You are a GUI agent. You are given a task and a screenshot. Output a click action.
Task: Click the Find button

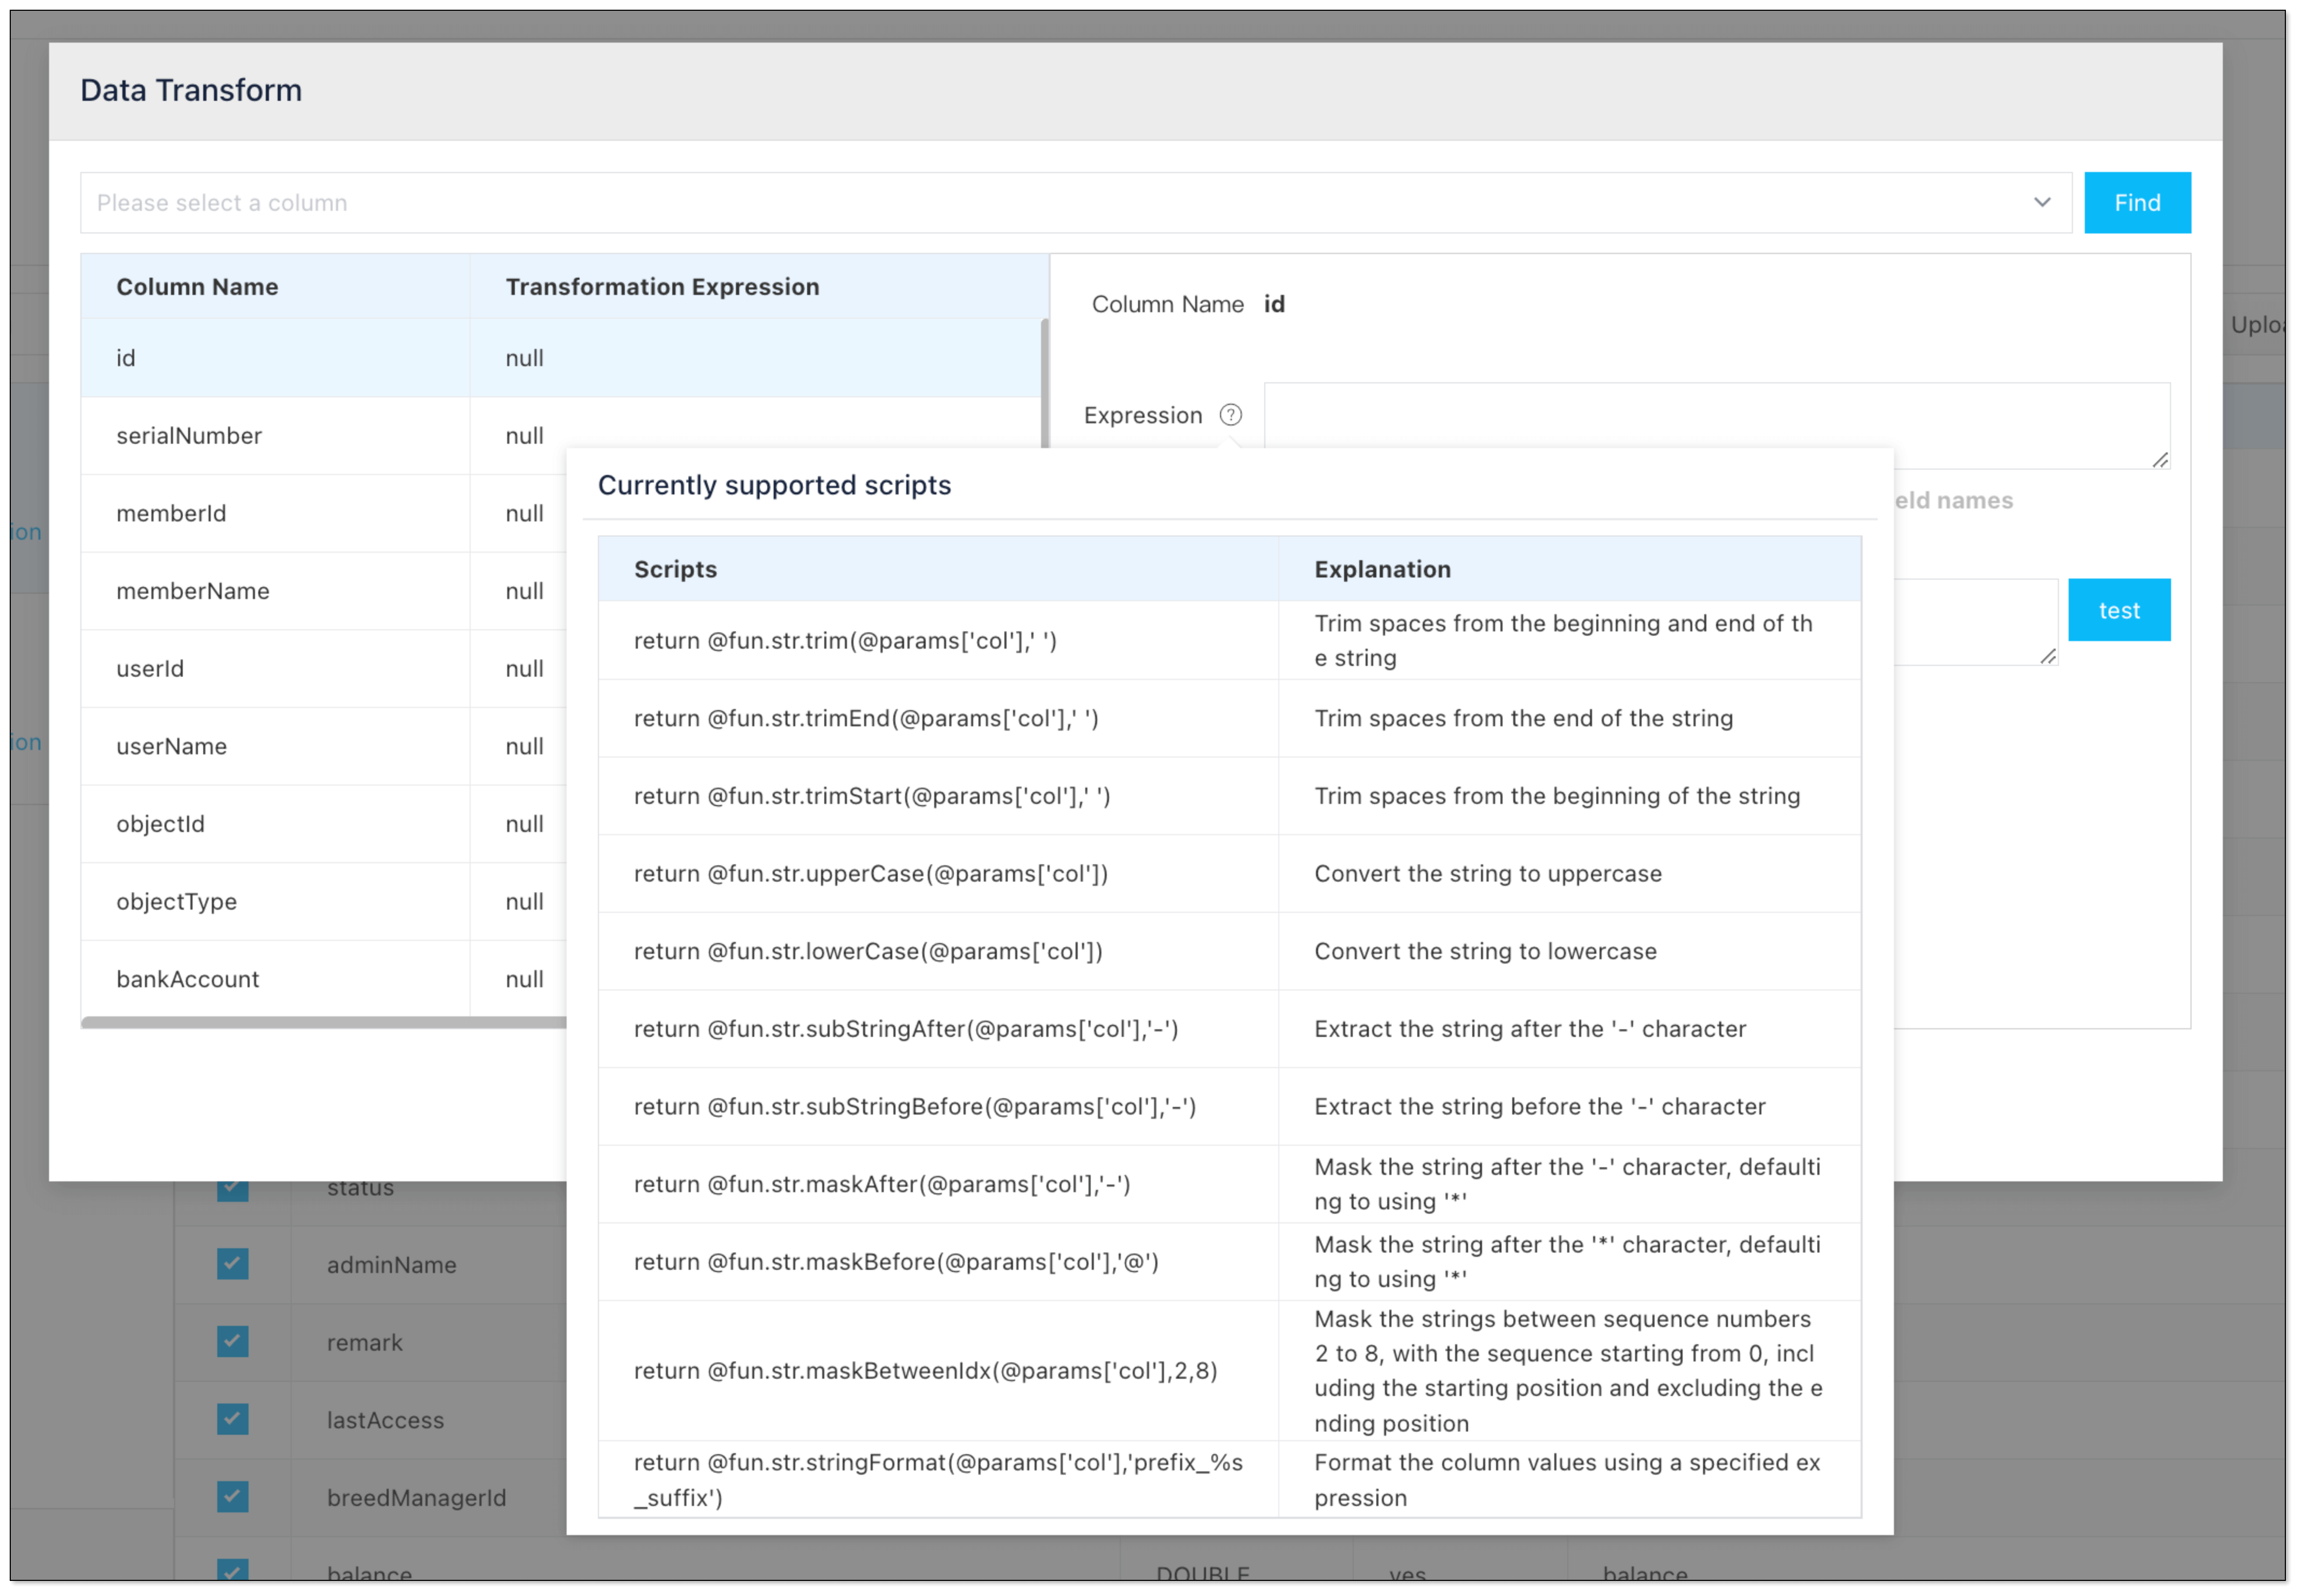coord(2137,202)
